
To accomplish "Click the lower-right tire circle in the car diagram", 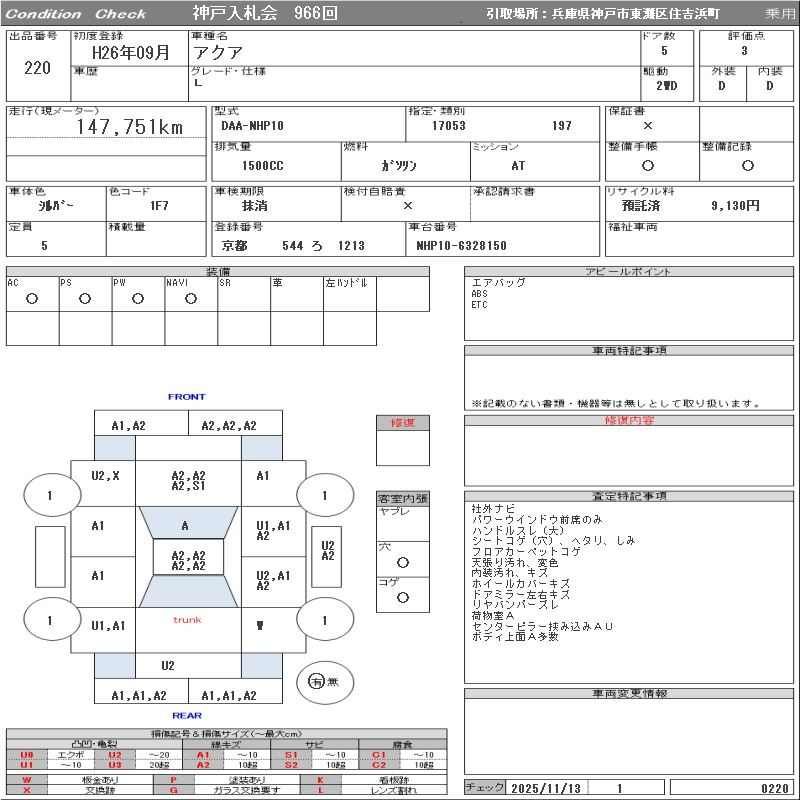I will point(324,620).
